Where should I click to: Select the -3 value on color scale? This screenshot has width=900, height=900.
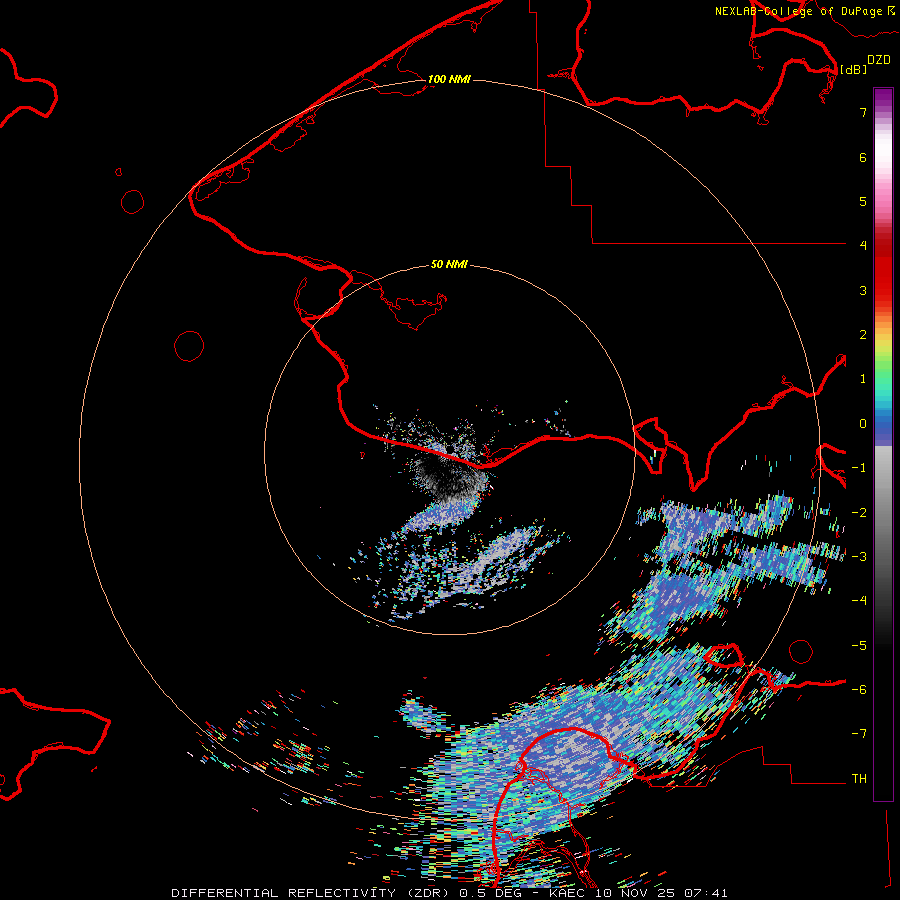(x=859, y=557)
